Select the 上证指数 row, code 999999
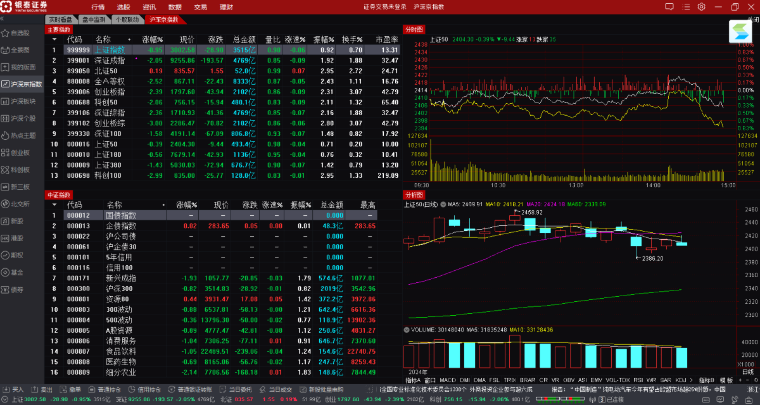This screenshot has height=405, width=760. click(x=222, y=50)
